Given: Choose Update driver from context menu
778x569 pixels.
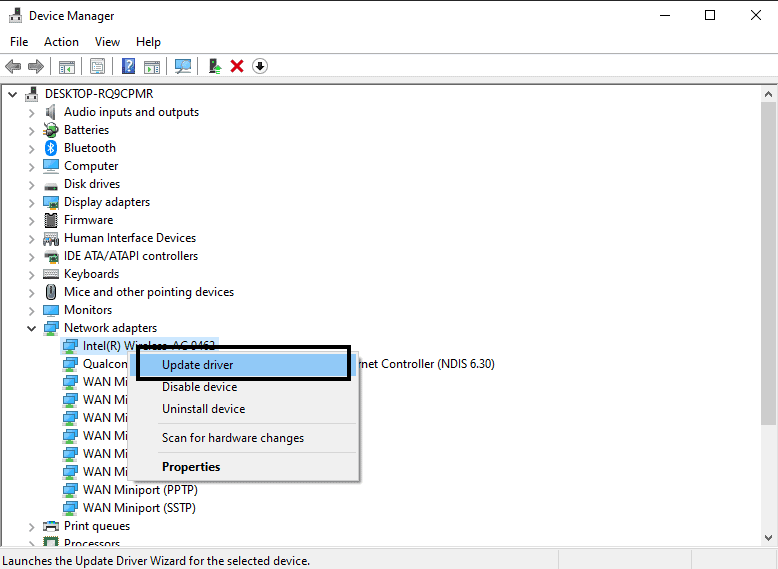Looking at the screenshot, I should pos(243,365).
